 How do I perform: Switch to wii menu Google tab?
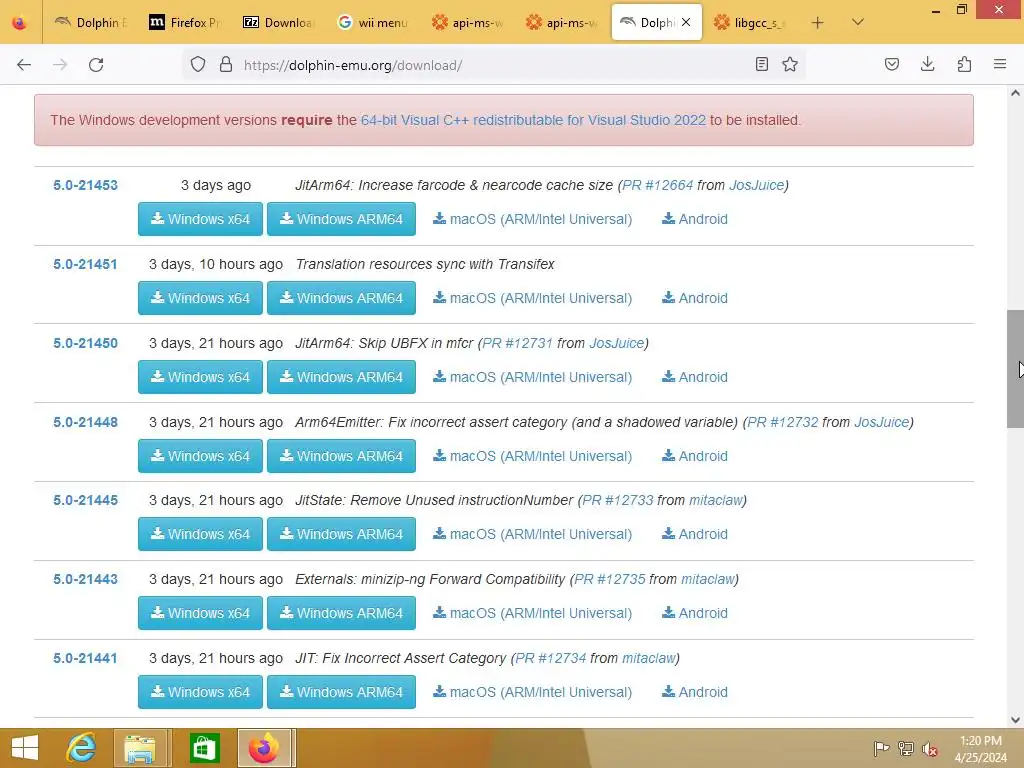coord(374,23)
